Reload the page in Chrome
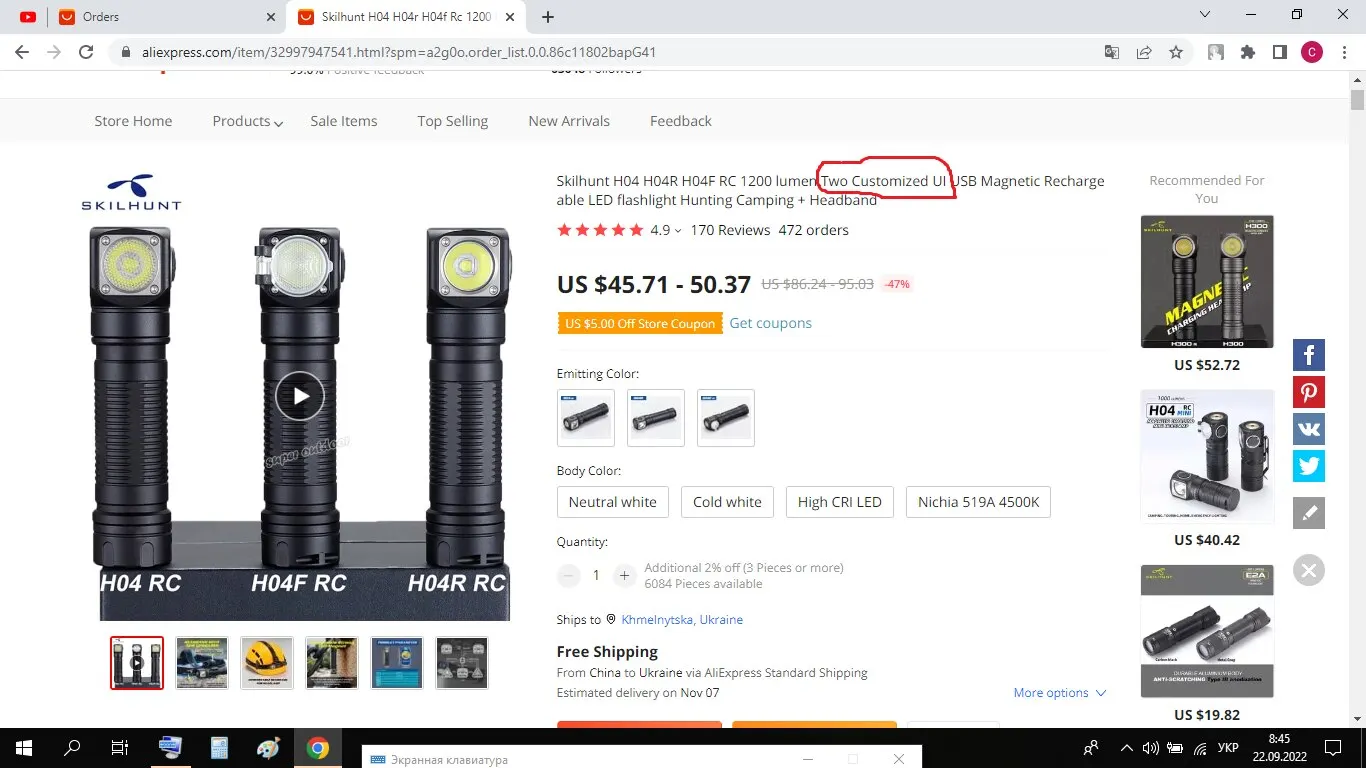 point(86,52)
